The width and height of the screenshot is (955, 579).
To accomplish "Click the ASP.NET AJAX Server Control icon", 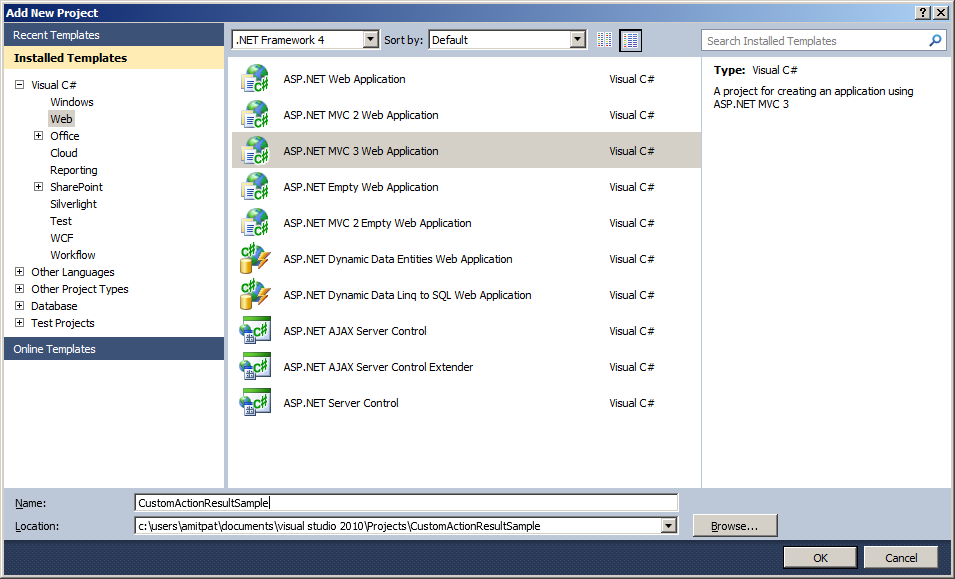I will click(255, 331).
